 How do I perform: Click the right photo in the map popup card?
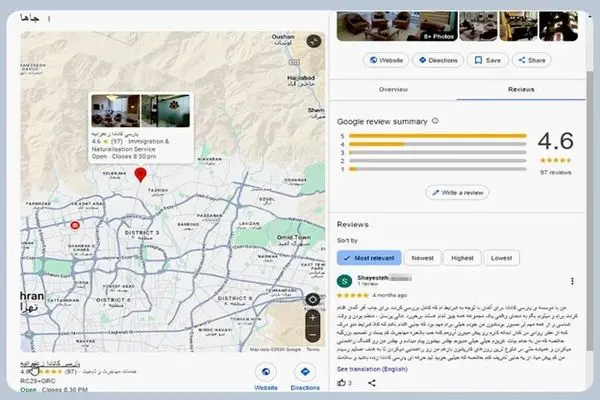tap(165, 111)
